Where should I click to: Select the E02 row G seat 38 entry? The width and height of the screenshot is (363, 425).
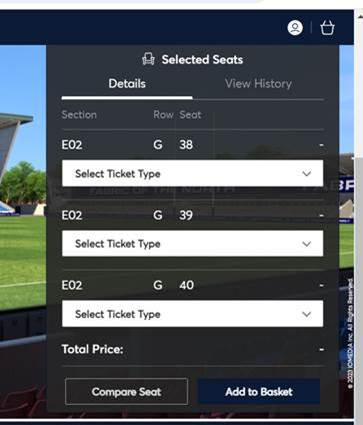point(192,145)
